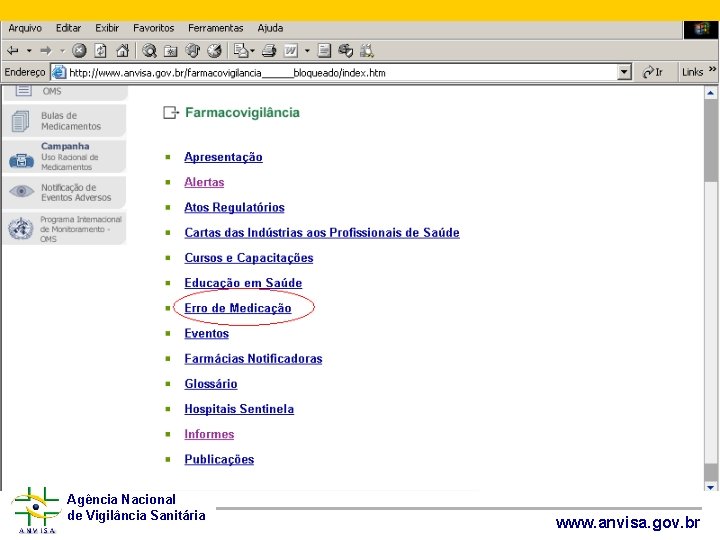The image size is (720, 540).
Task: Click the Windows logo throbber
Action: [x=701, y=30]
